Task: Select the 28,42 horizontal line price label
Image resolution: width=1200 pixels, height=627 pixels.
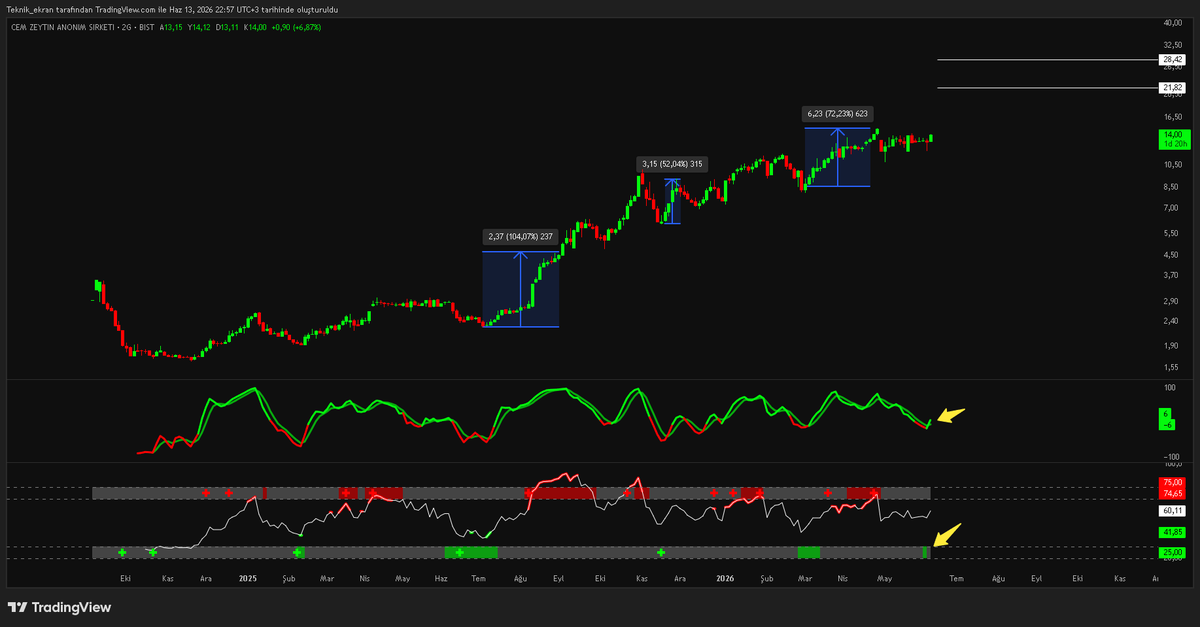Action: pos(1172,60)
